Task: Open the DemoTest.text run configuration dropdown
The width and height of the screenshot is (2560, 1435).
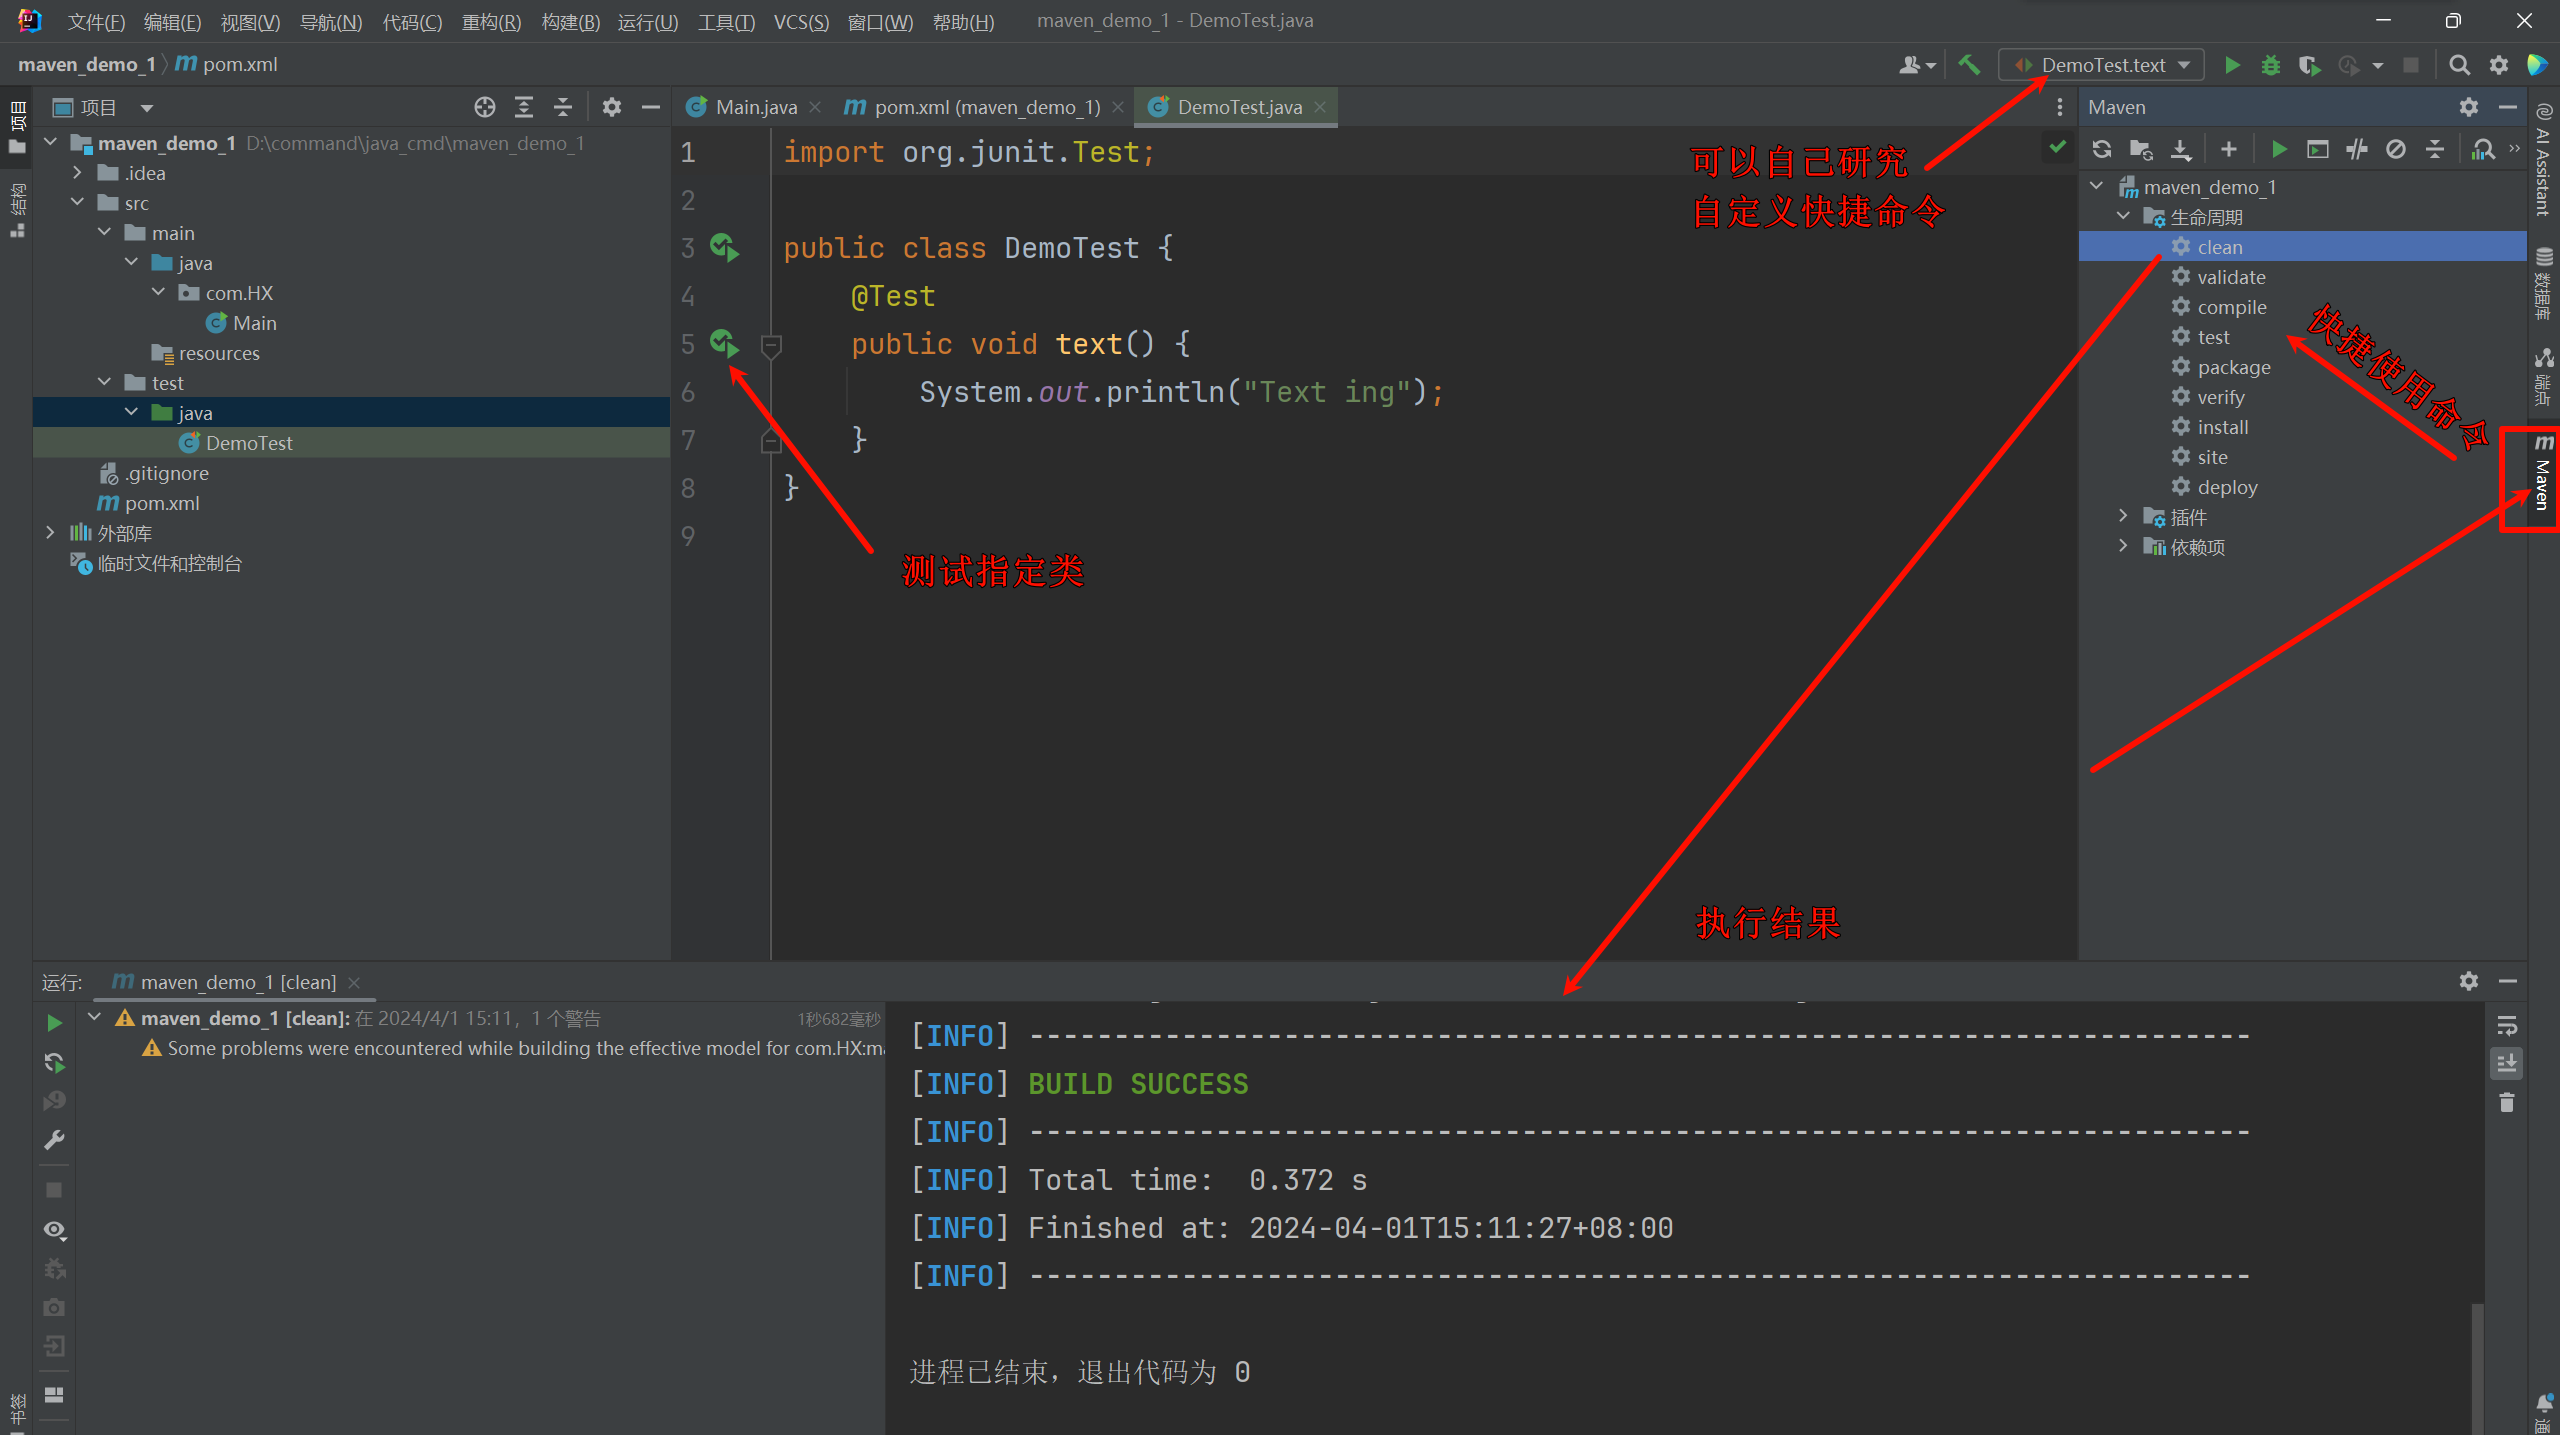Action: tap(2103, 65)
